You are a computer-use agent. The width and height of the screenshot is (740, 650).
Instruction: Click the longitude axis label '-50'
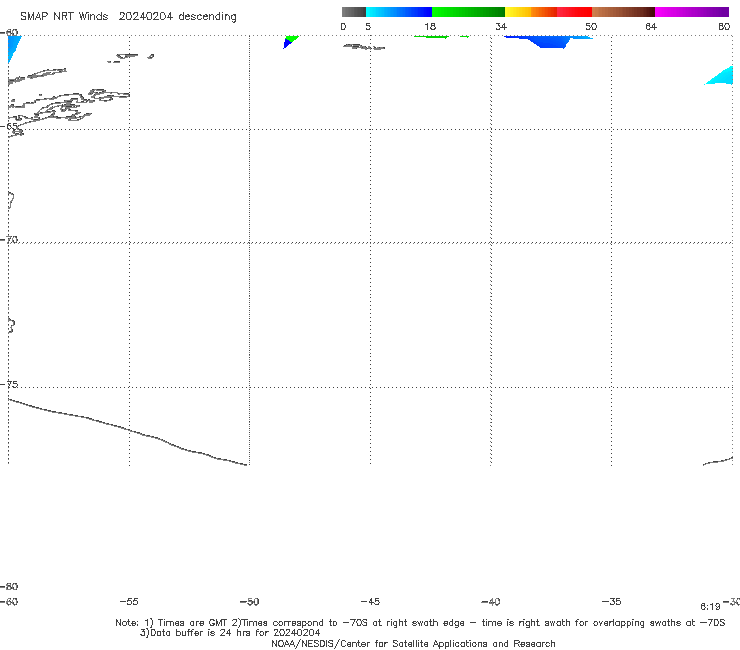pyautogui.click(x=250, y=601)
